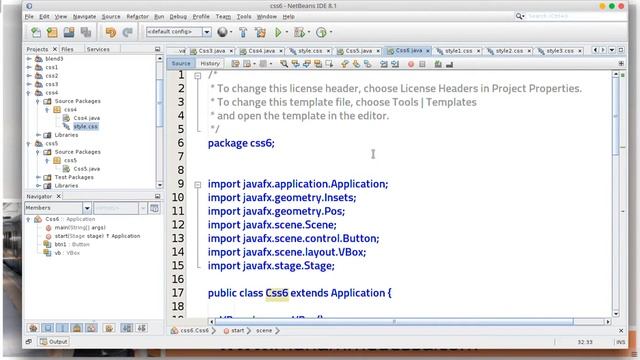
Task: Click the Profile Project icon
Action: [x=321, y=32]
